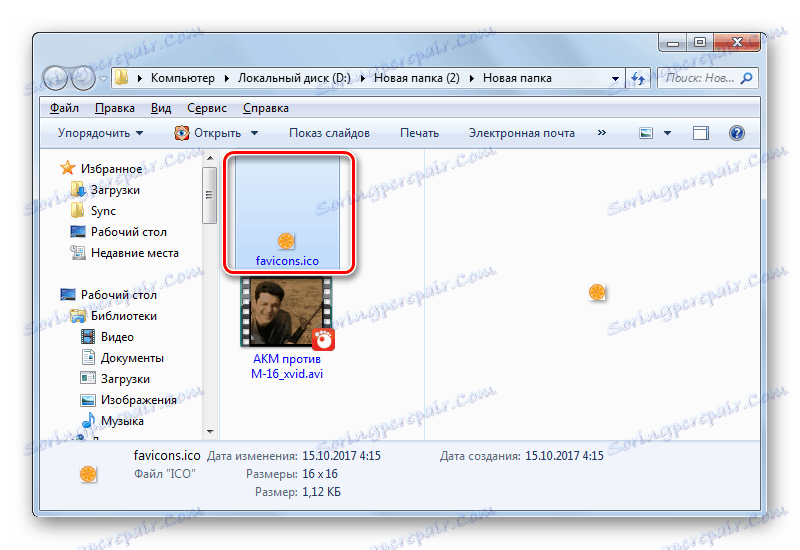Screen dimensions: 800x550
Task: Select the Рабочий стол tree root
Action: pos(118,295)
